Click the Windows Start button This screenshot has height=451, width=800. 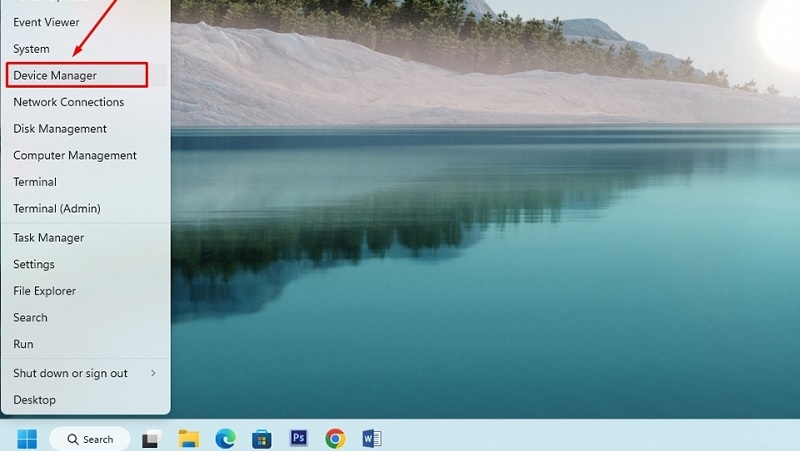click(27, 438)
